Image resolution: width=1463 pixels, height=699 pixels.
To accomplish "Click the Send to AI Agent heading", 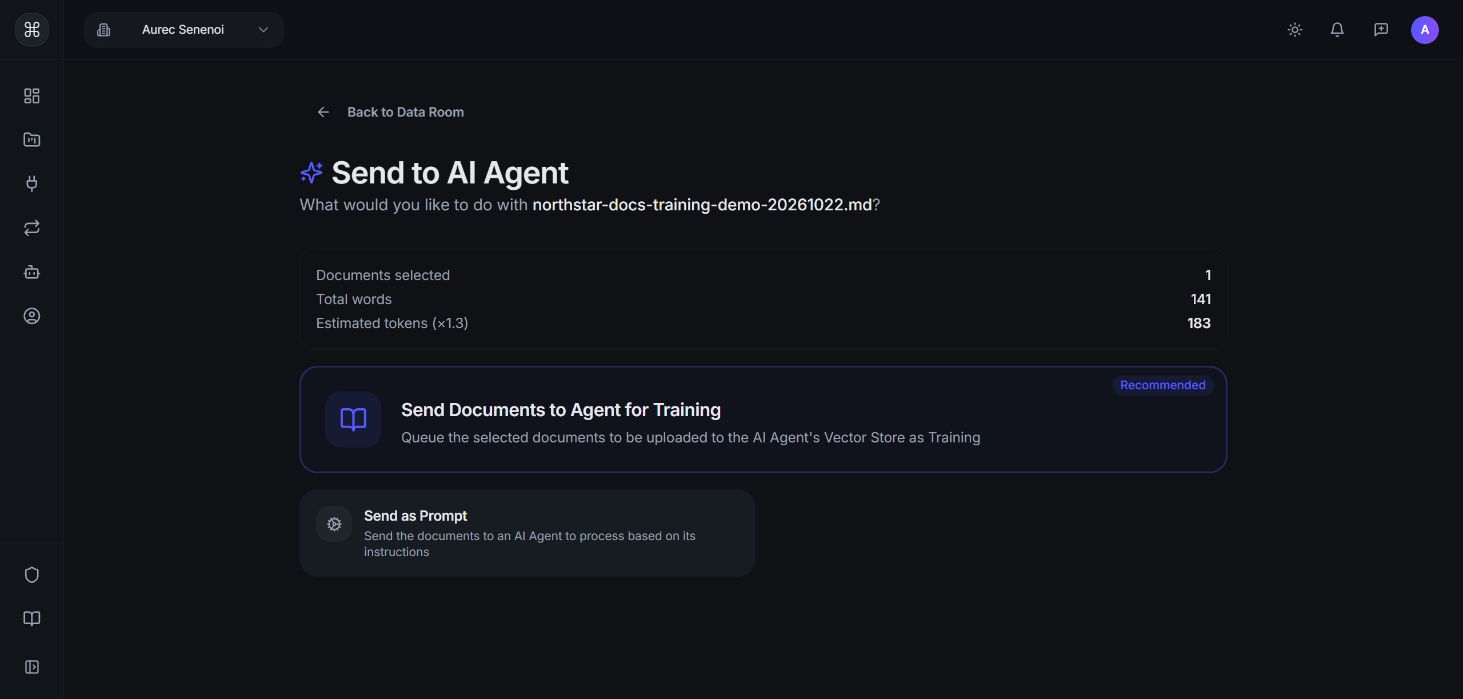I will click(450, 173).
